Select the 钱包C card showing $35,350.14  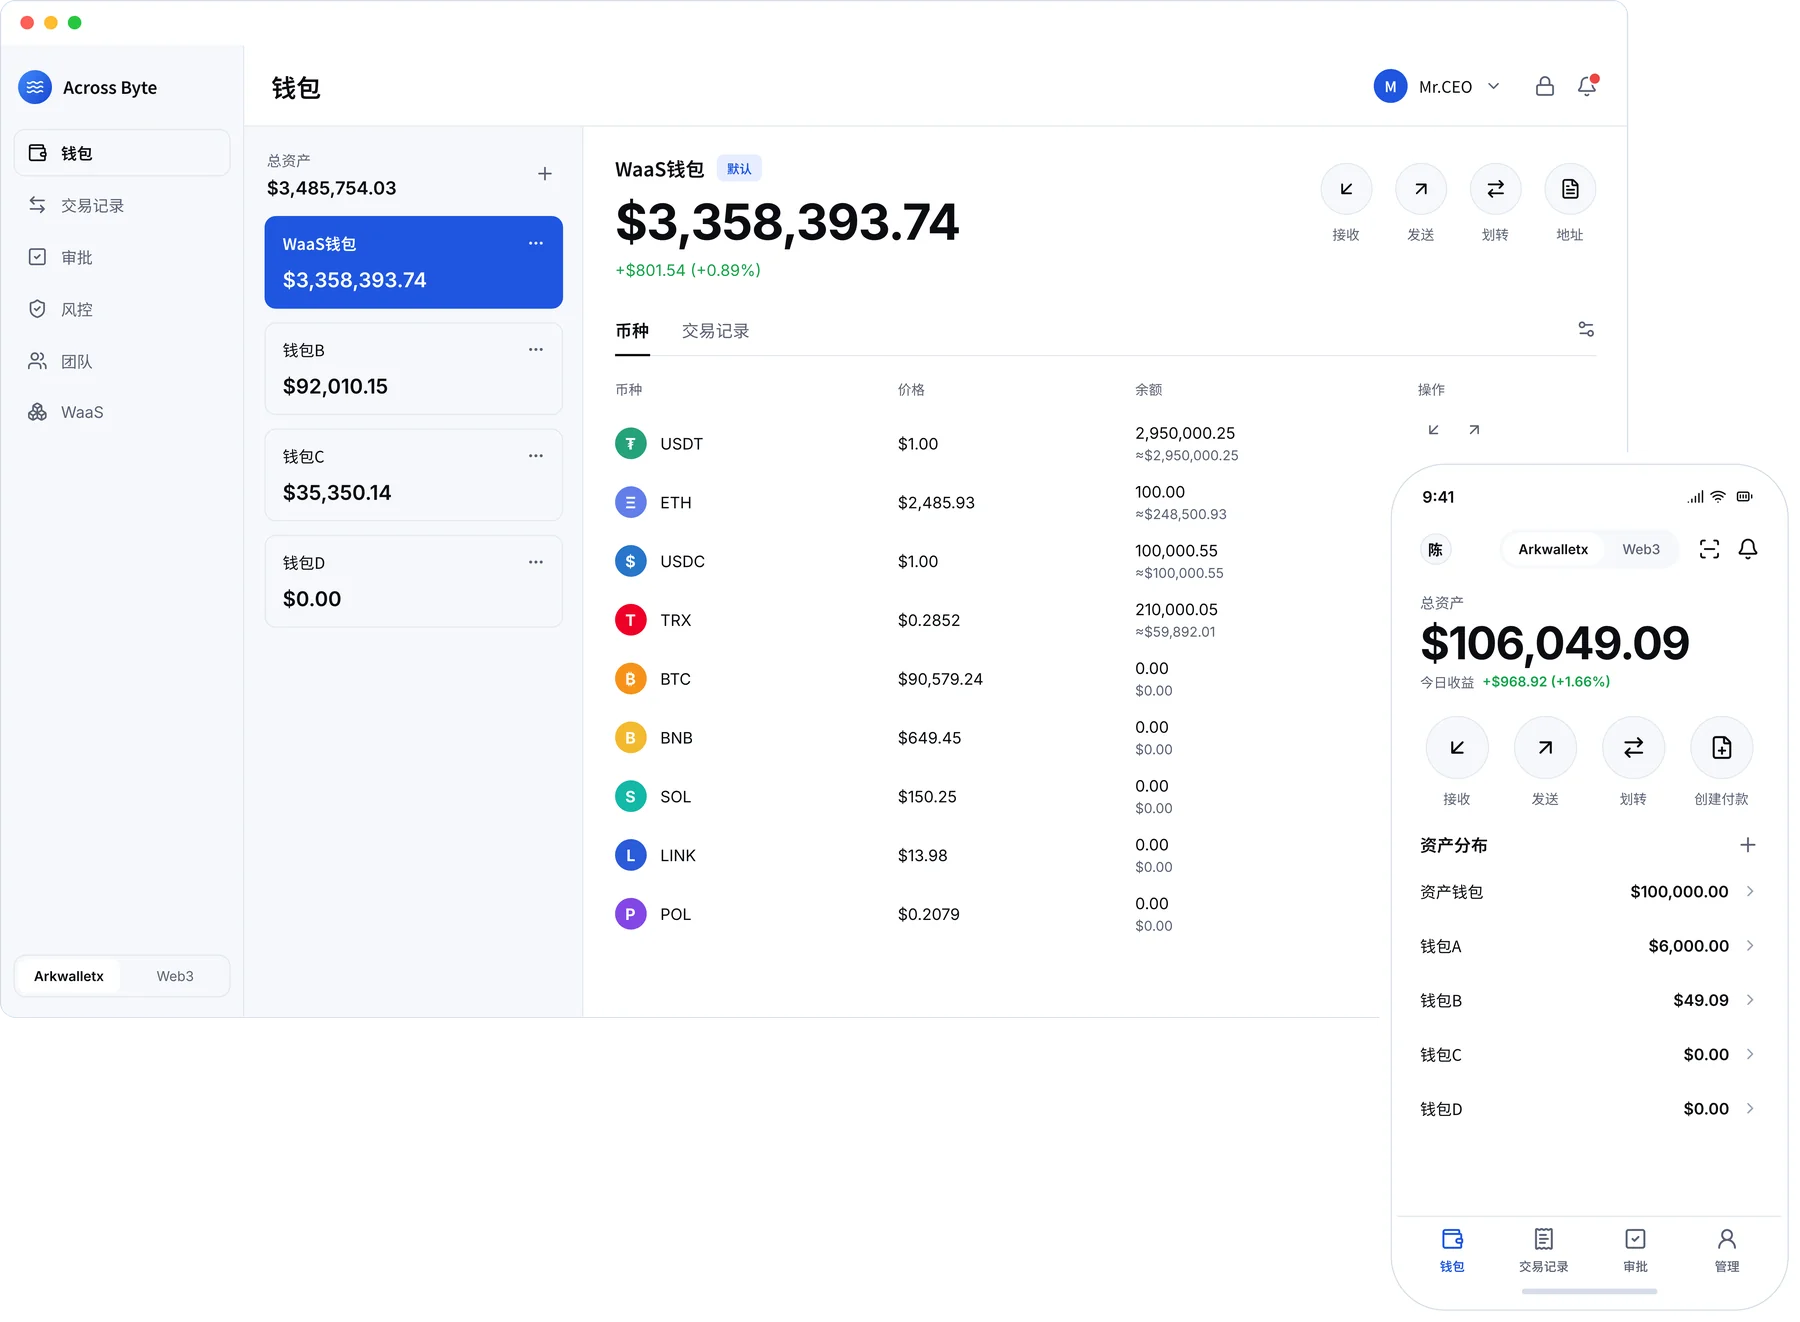[x=414, y=475]
